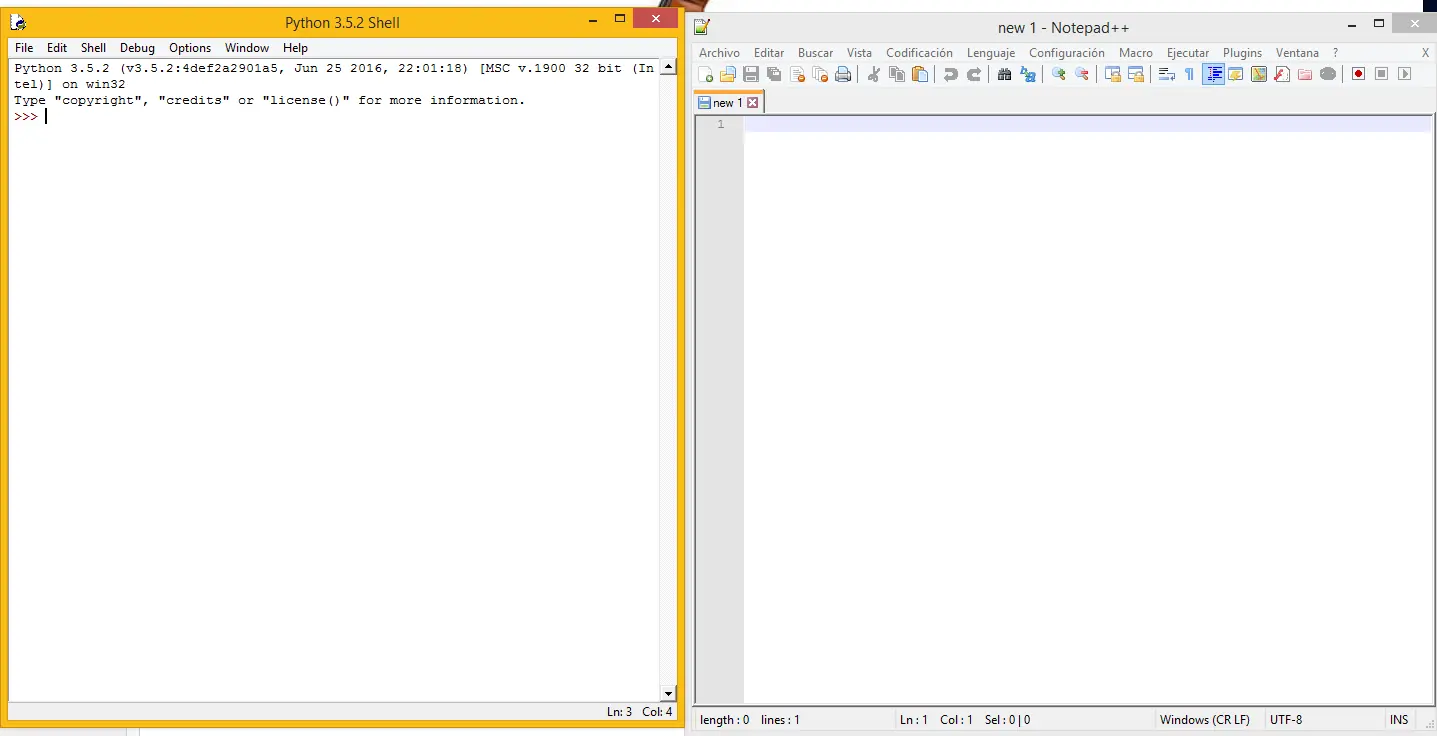Create a new document in Notepad++ toolbar
Image resolution: width=1437 pixels, height=736 pixels.
706,74
